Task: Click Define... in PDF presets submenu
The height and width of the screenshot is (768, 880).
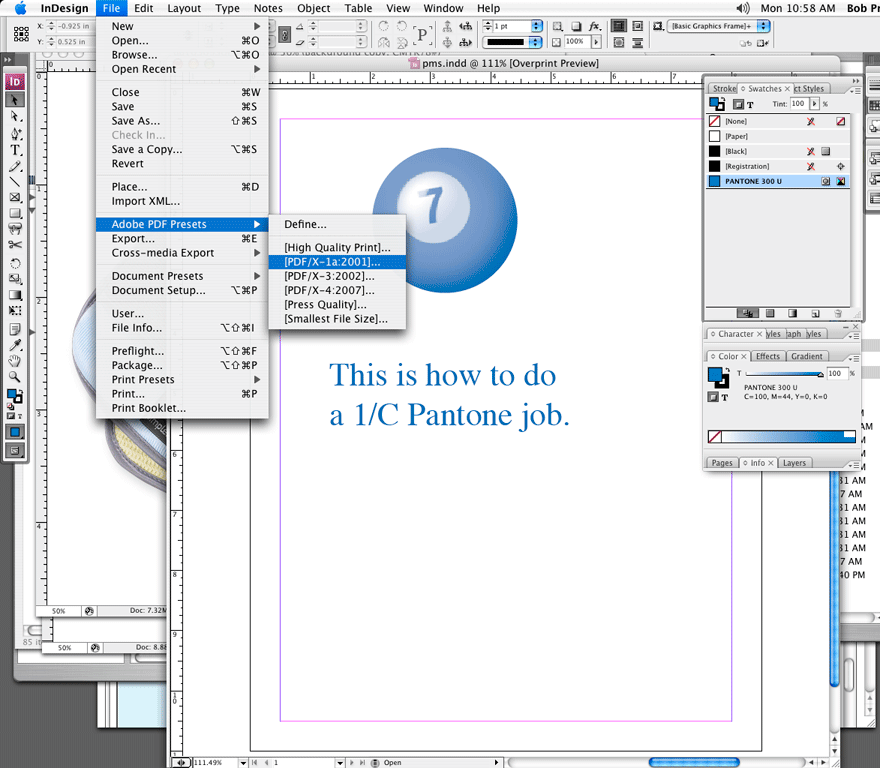Action: 305,224
